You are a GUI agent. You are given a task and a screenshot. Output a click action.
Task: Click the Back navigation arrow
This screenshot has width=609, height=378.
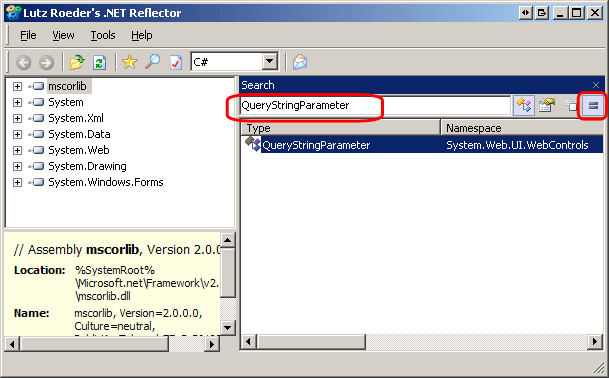(x=24, y=62)
